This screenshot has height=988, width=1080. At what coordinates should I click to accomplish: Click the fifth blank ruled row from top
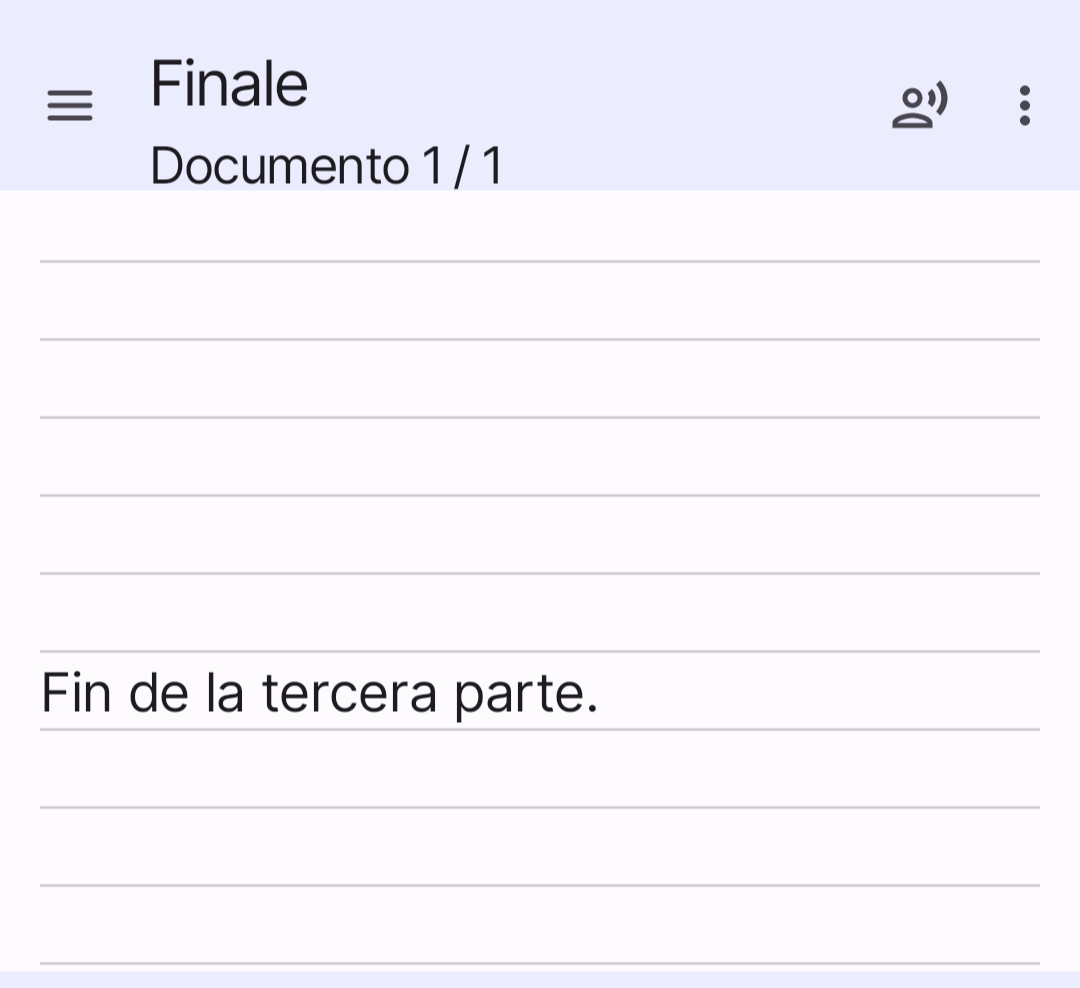(x=540, y=535)
